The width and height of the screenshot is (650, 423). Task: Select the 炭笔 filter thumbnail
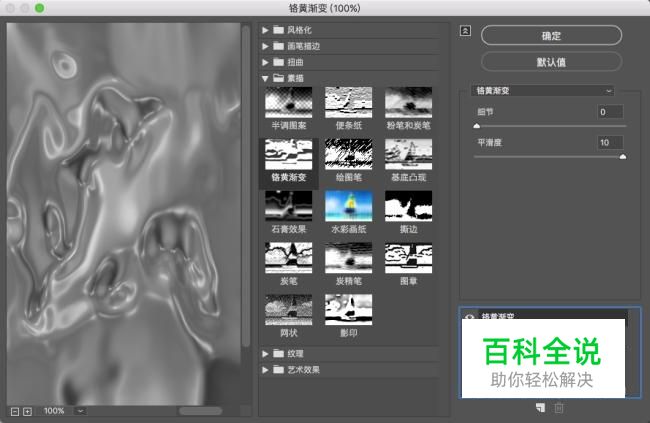(289, 258)
